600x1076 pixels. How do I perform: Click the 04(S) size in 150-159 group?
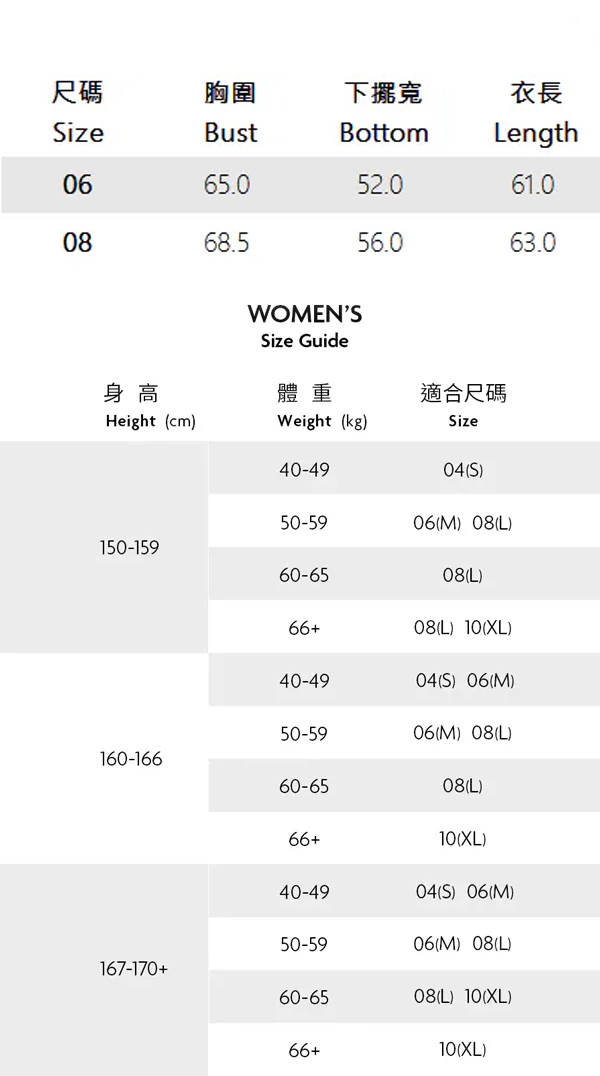[463, 470]
